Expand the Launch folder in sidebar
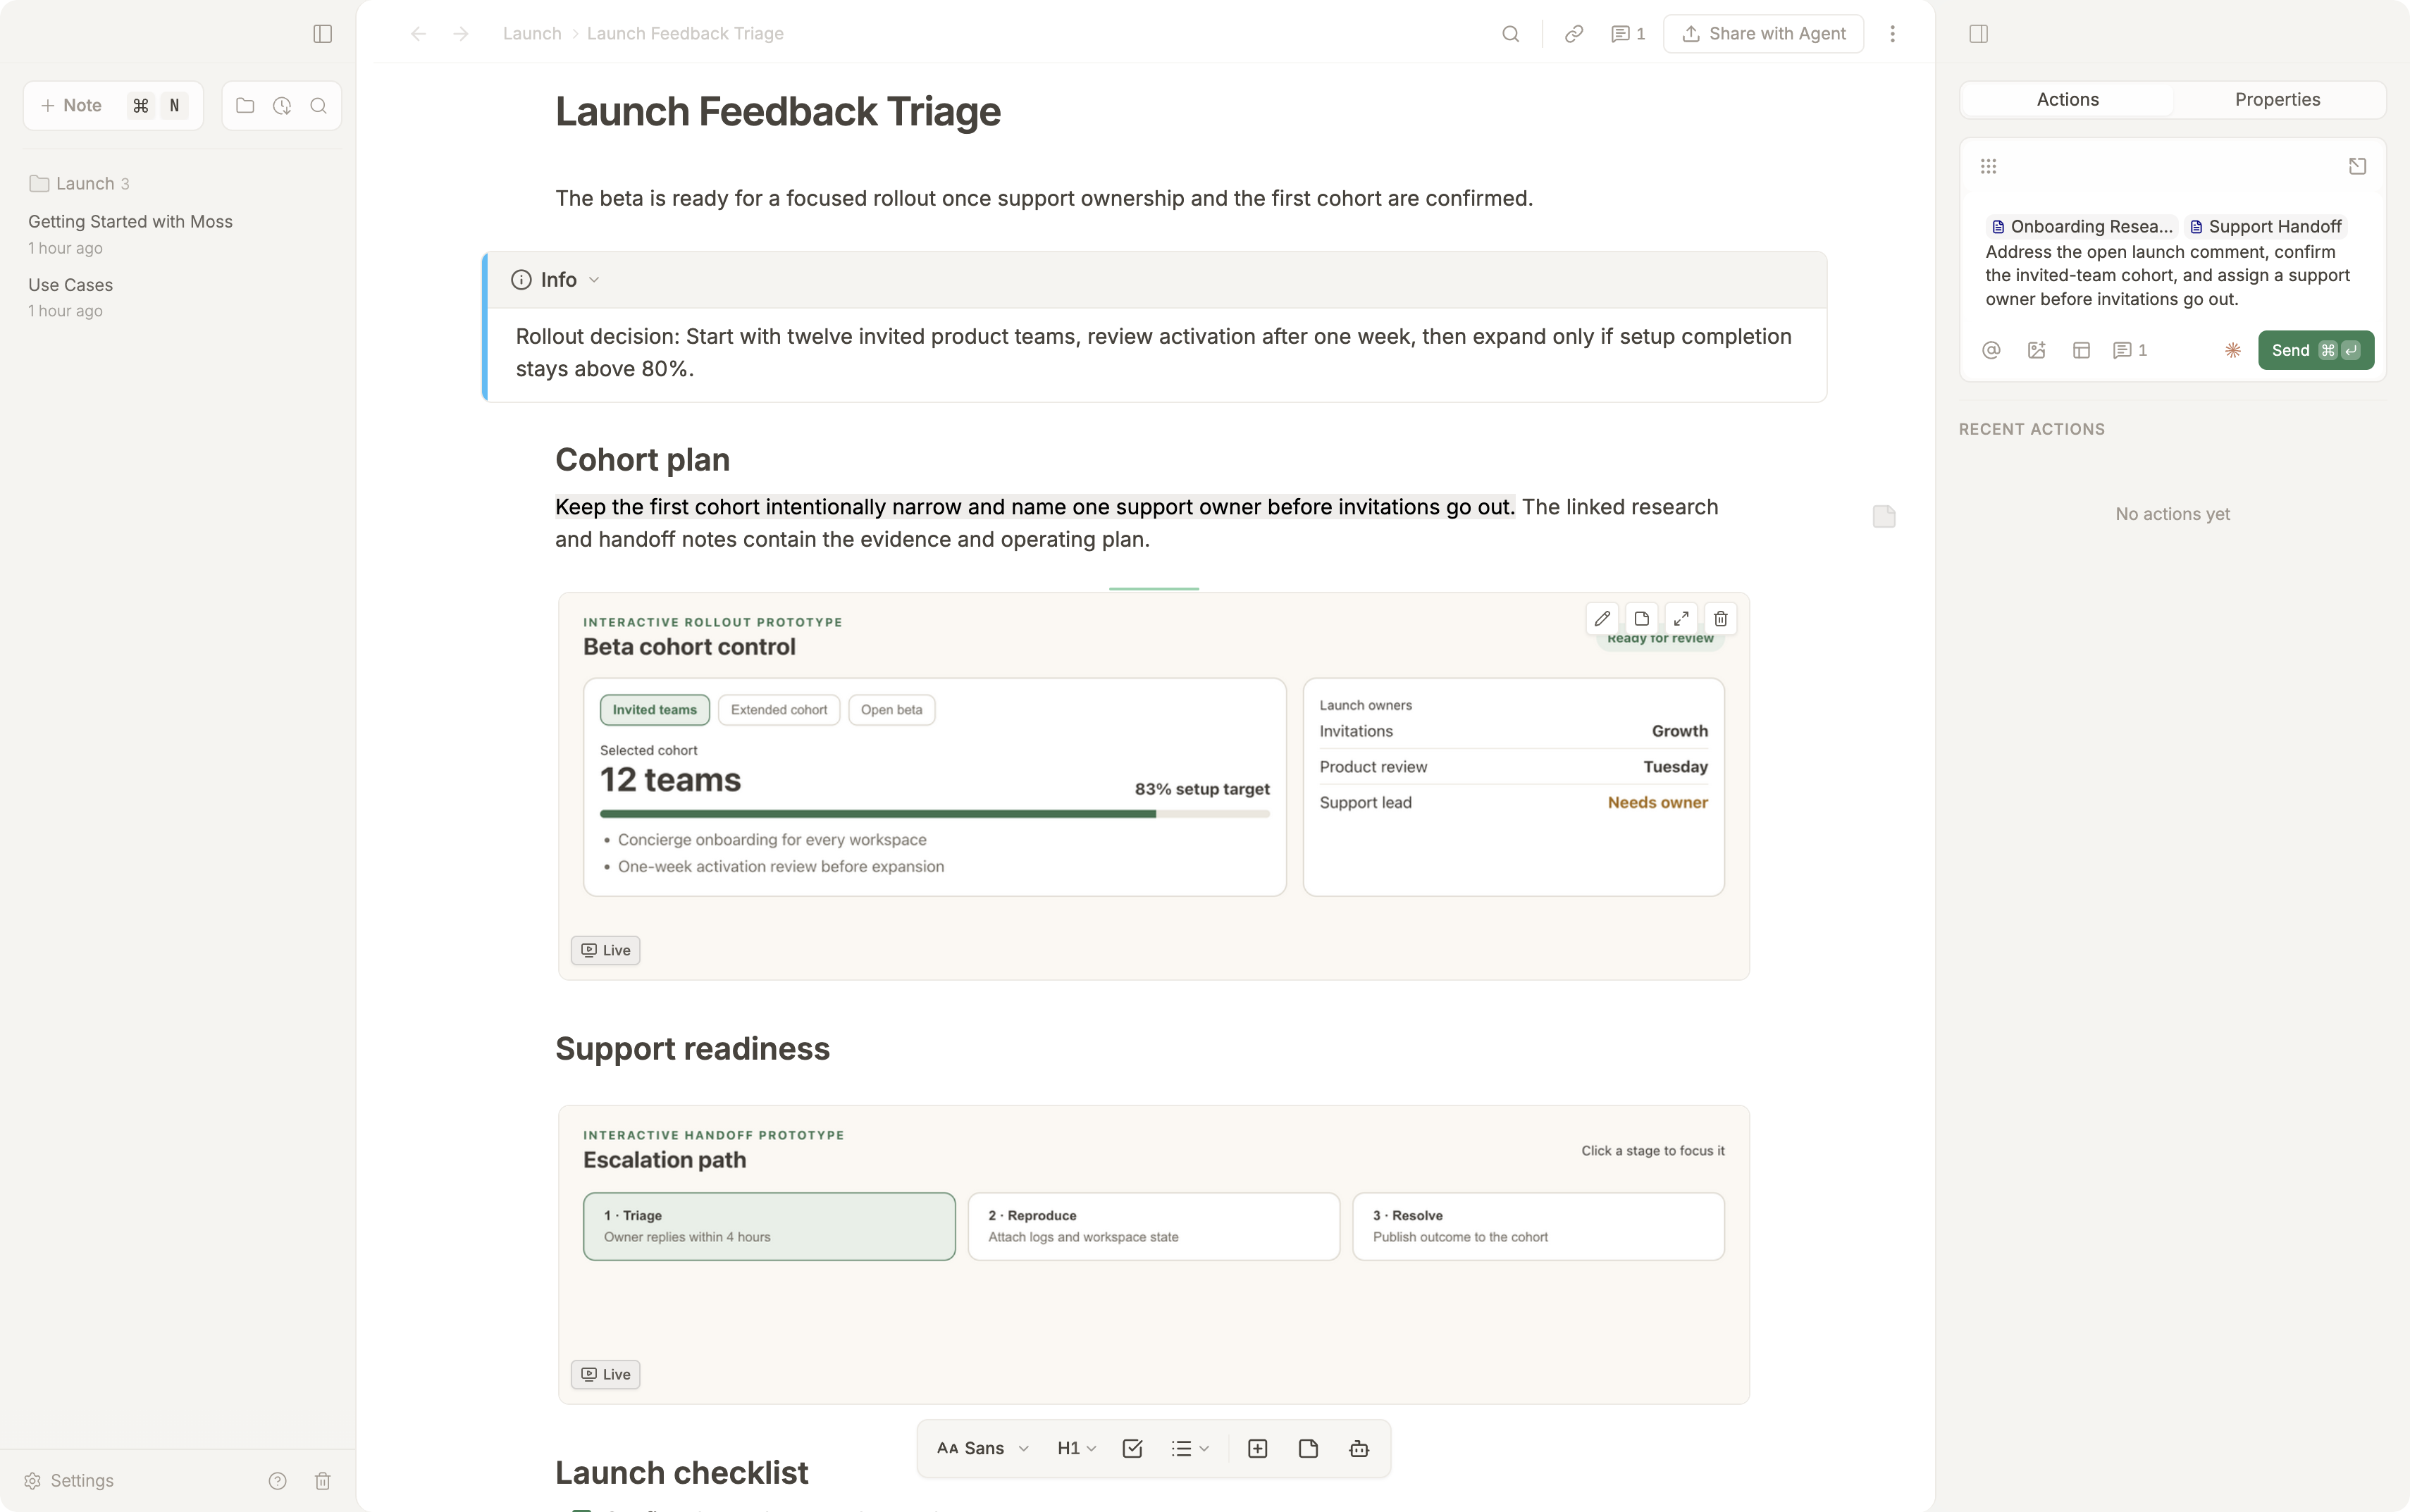The image size is (2410, 1512). pyautogui.click(x=79, y=184)
